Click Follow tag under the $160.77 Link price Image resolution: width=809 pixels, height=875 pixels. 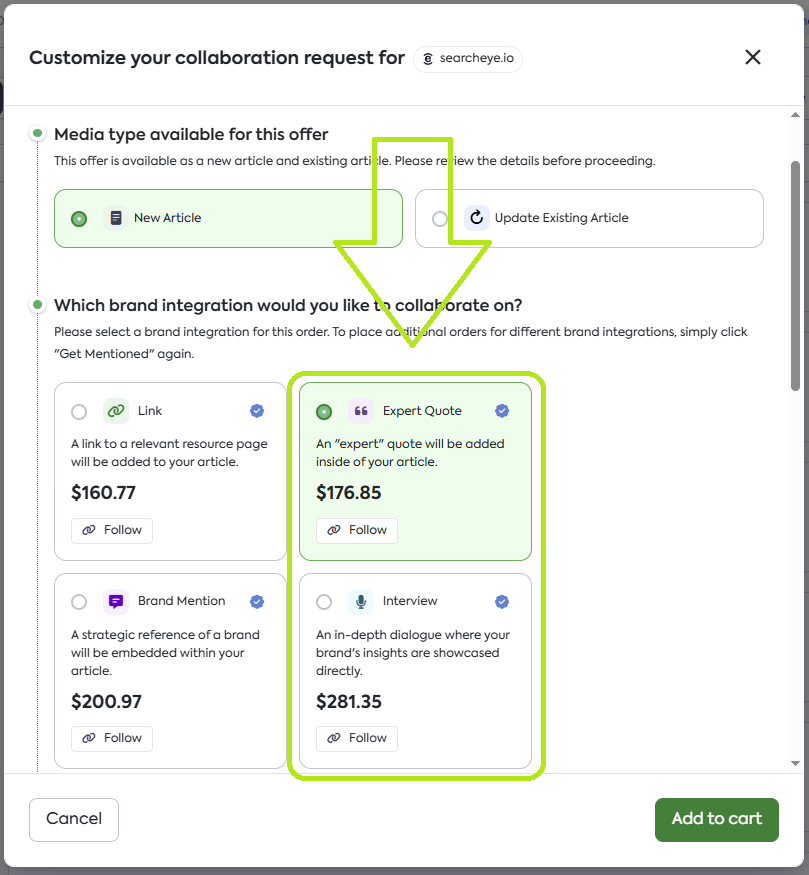click(x=112, y=530)
